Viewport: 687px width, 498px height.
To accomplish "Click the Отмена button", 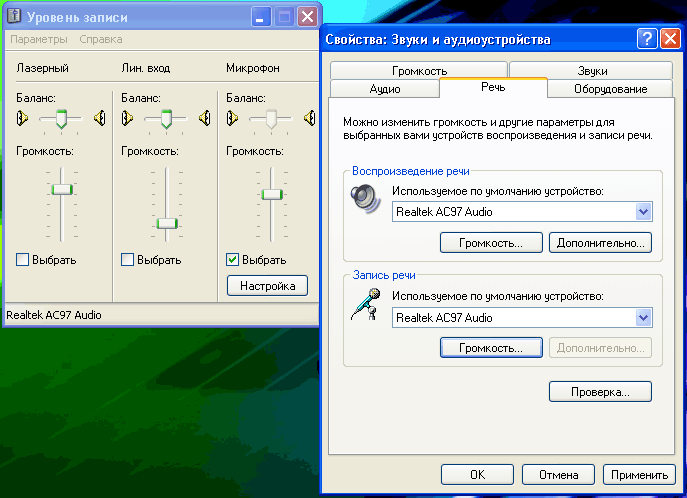I will [x=559, y=475].
